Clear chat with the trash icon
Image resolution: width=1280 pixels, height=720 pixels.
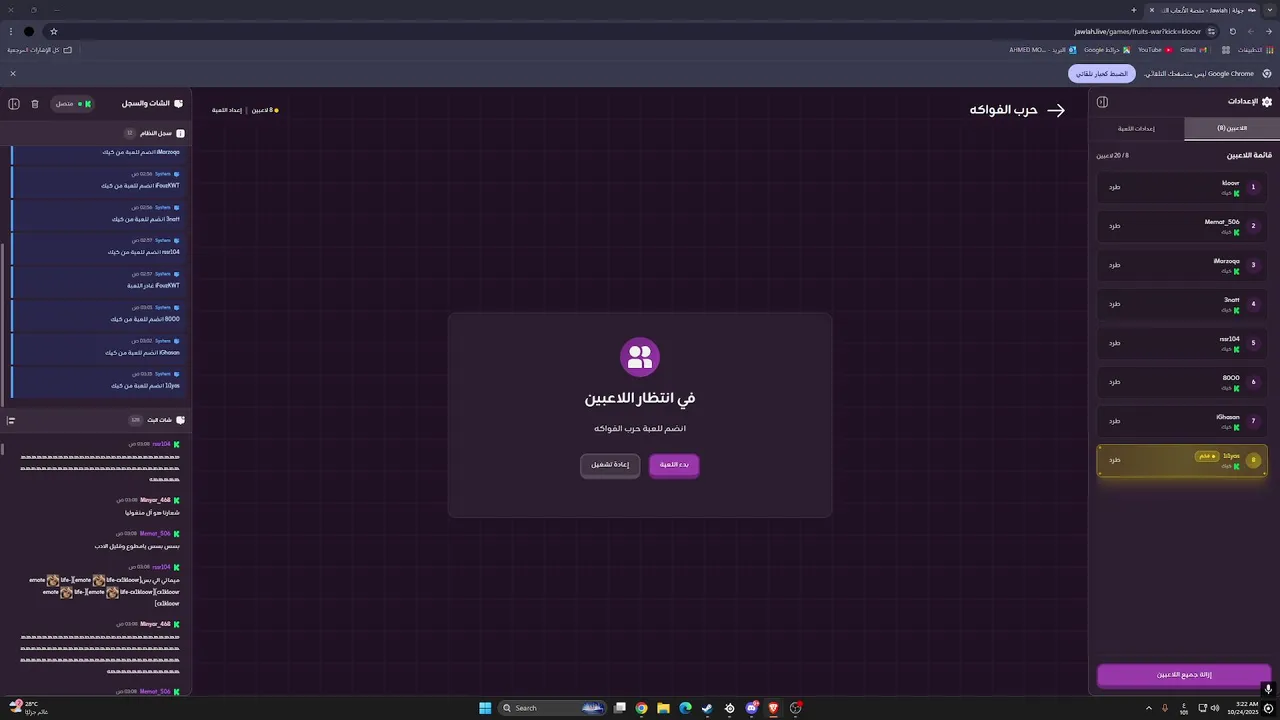click(35, 104)
